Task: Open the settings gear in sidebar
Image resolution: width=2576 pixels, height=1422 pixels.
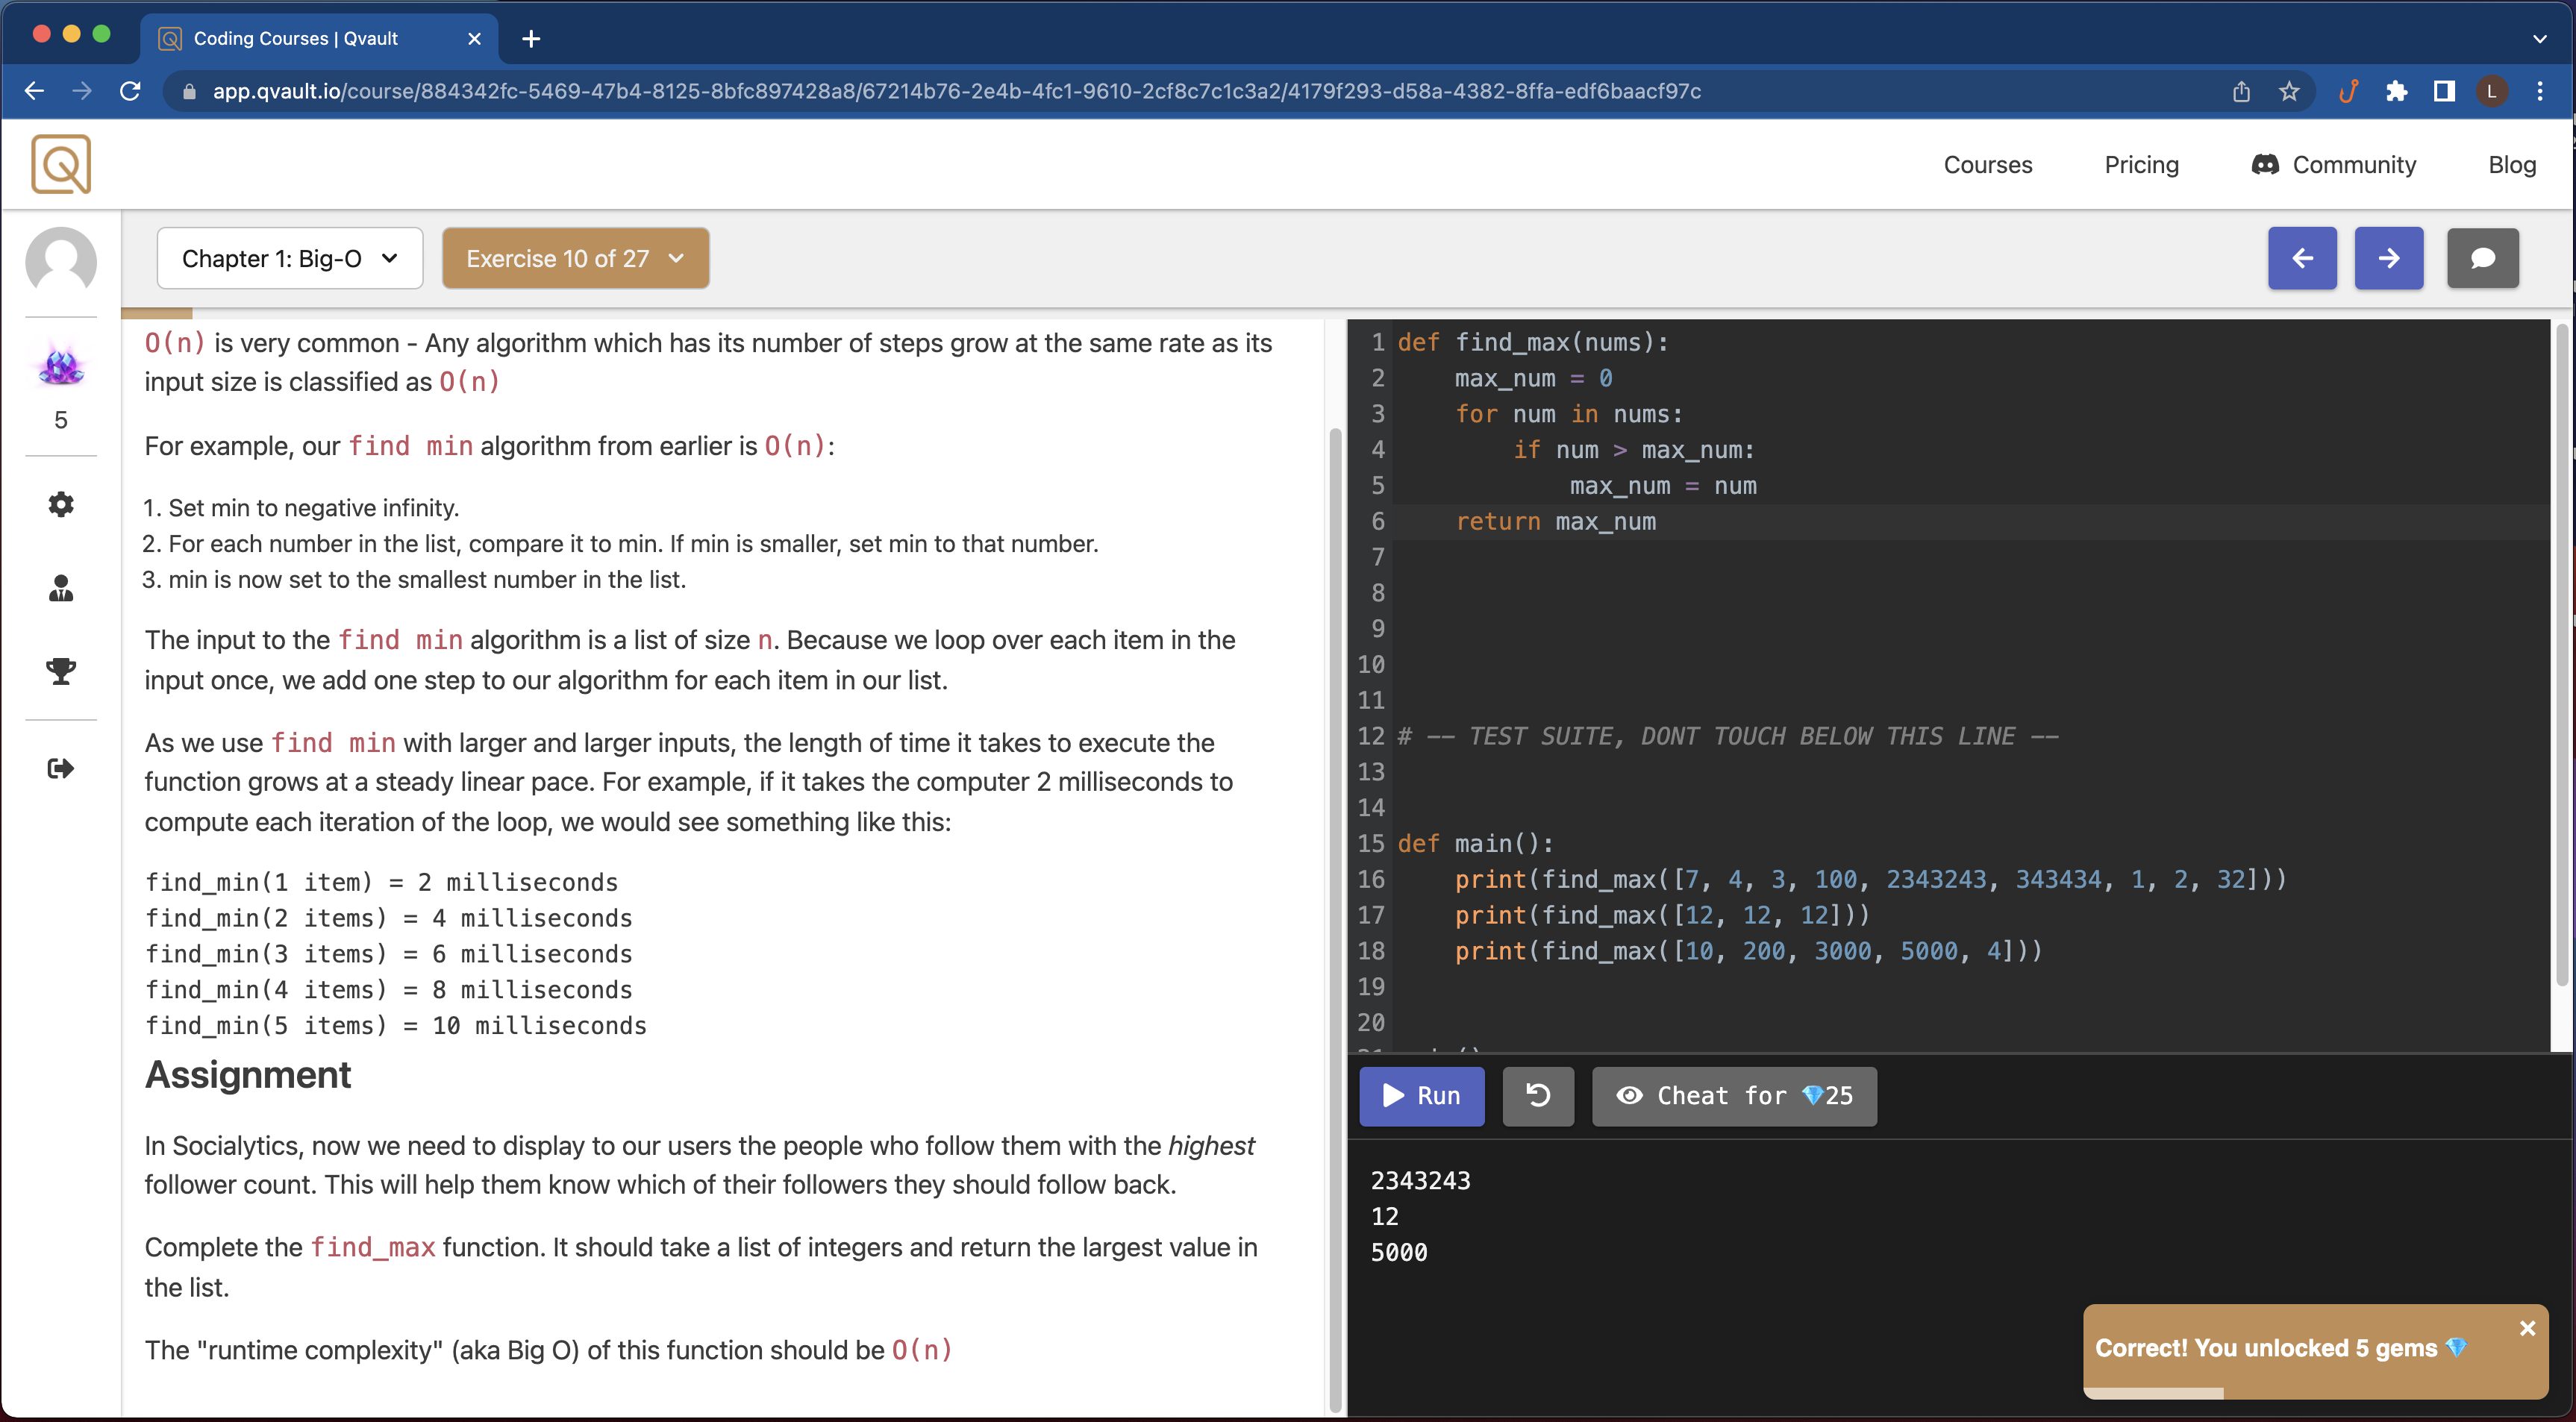Action: 61,505
